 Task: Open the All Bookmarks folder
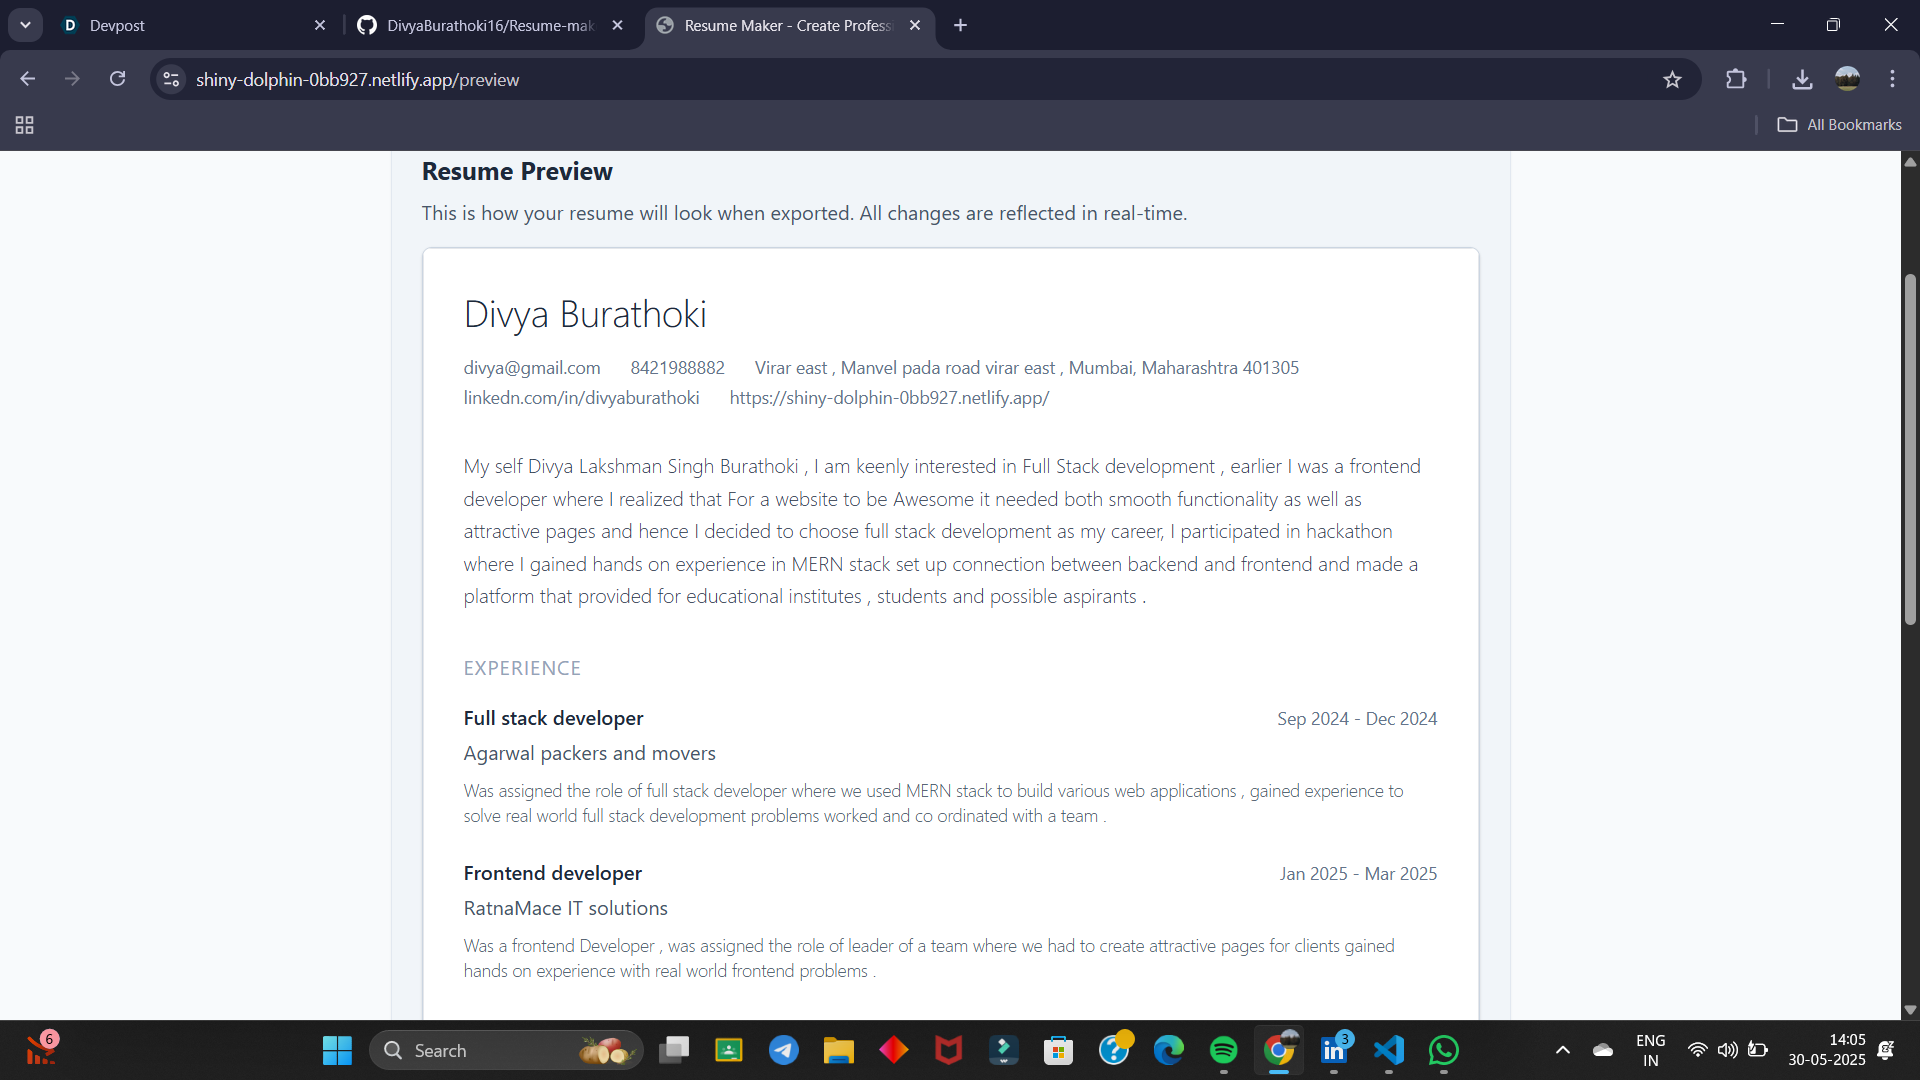[x=1839, y=125]
